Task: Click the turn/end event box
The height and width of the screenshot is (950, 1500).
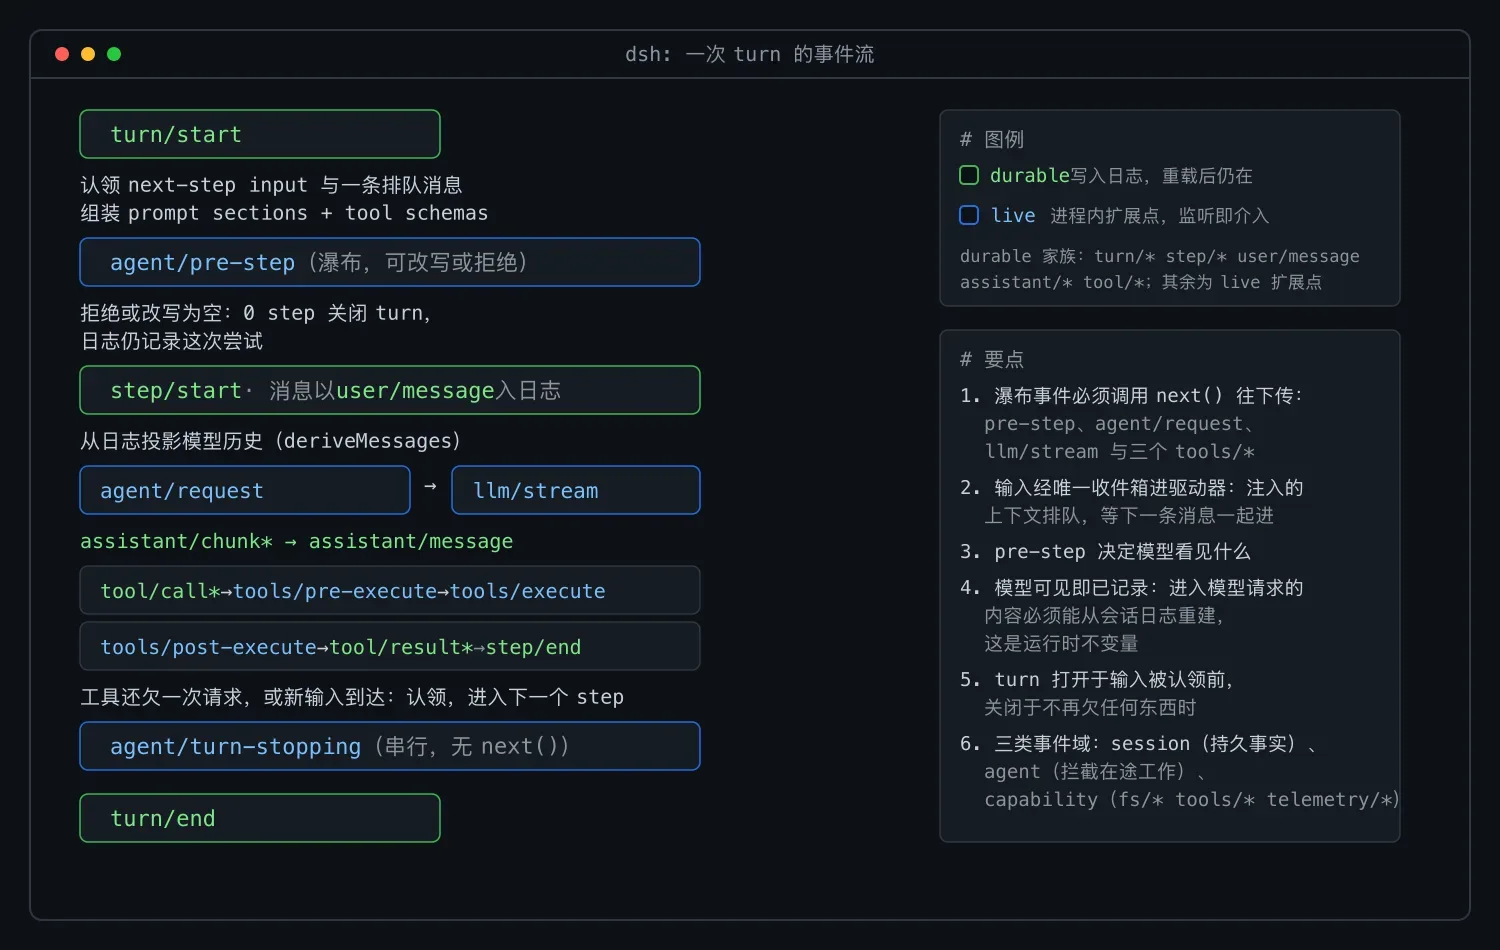Action: tap(260, 818)
